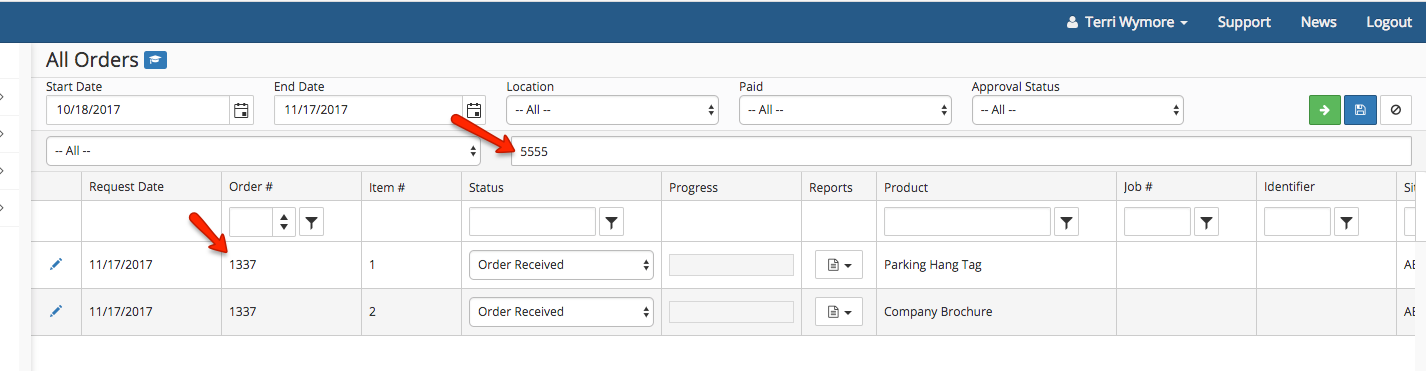Image resolution: width=1426 pixels, height=371 pixels.
Task: Click the graduation cap help icon beside All Orders
Action: point(155,60)
